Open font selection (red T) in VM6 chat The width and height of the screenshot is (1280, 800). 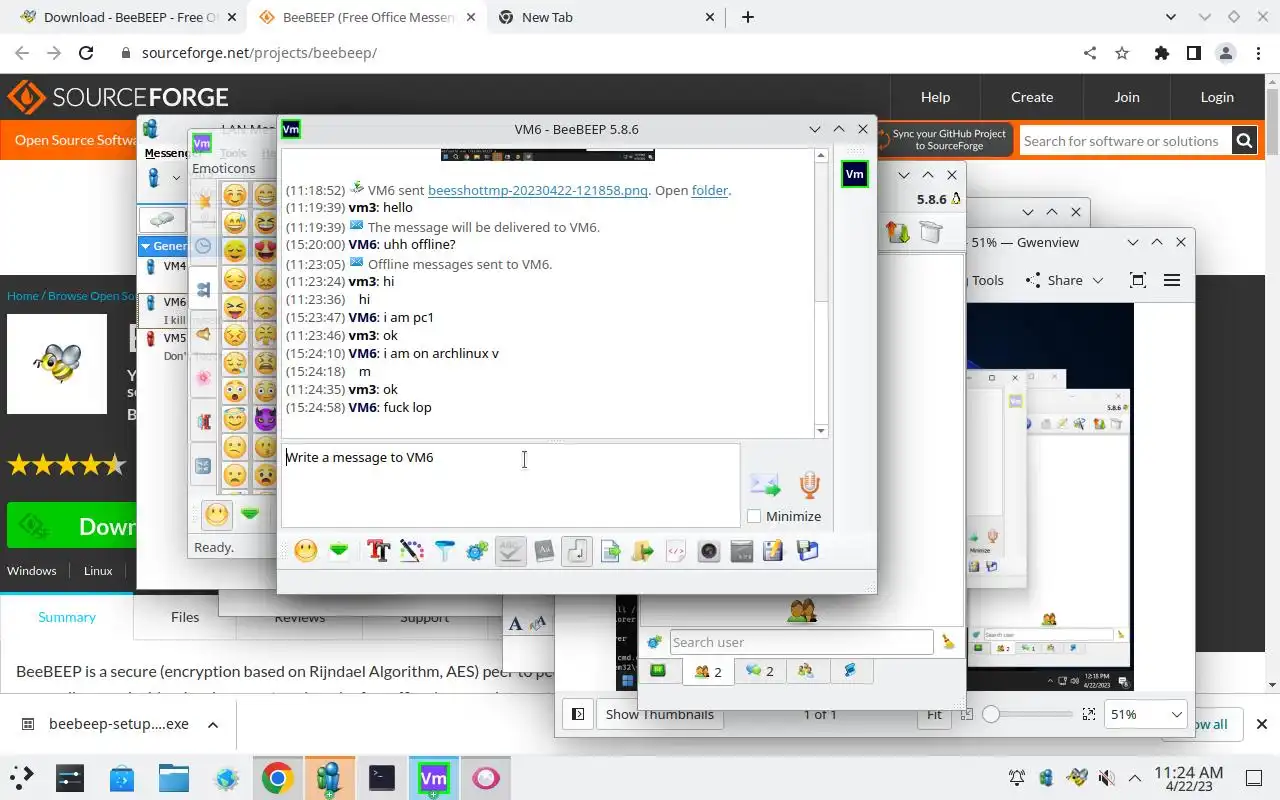378,551
